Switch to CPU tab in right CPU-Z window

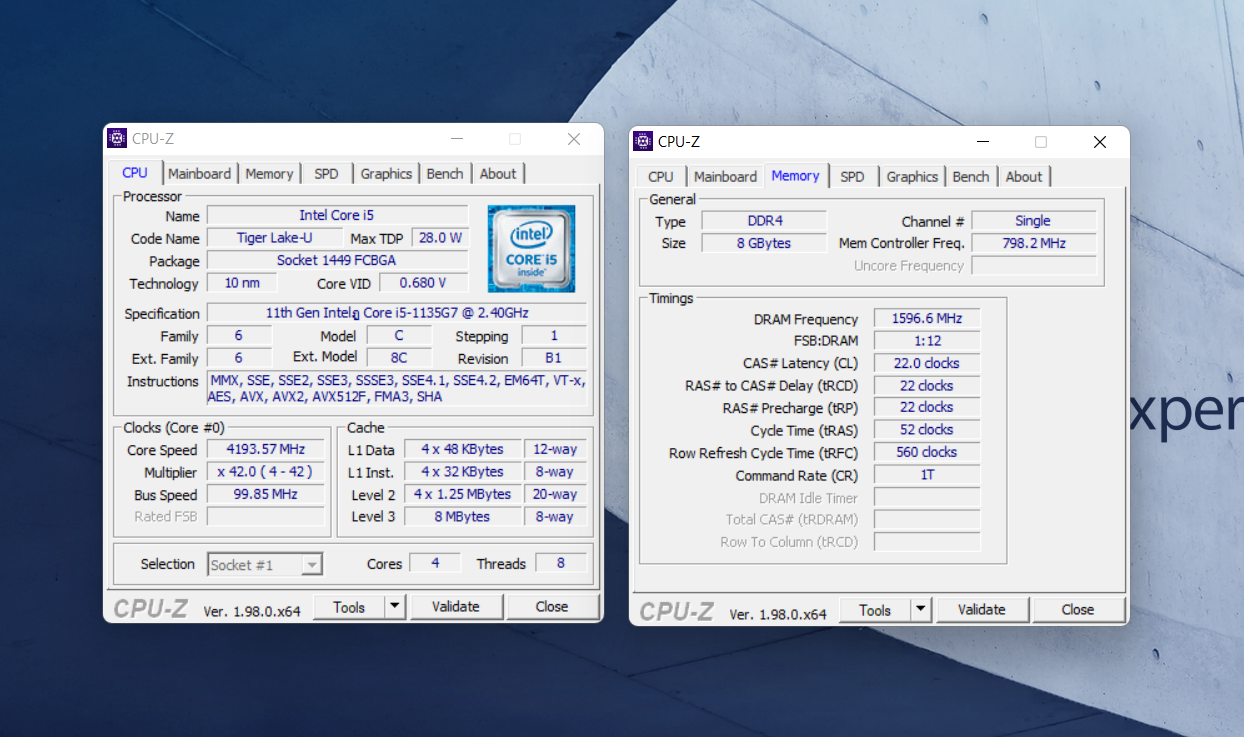click(661, 177)
